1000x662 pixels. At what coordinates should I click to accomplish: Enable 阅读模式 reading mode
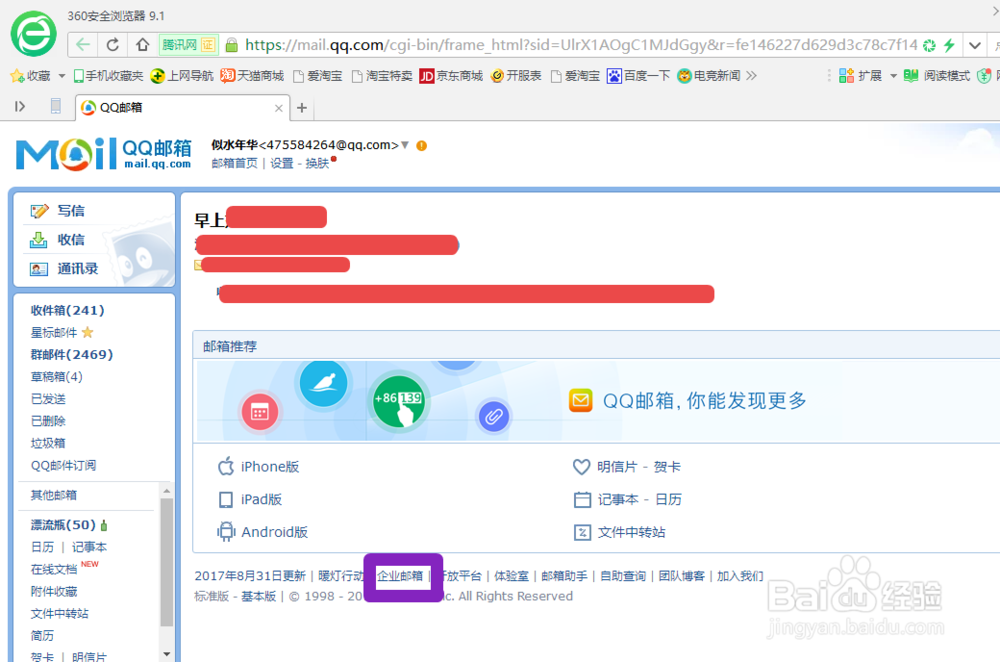(937, 76)
